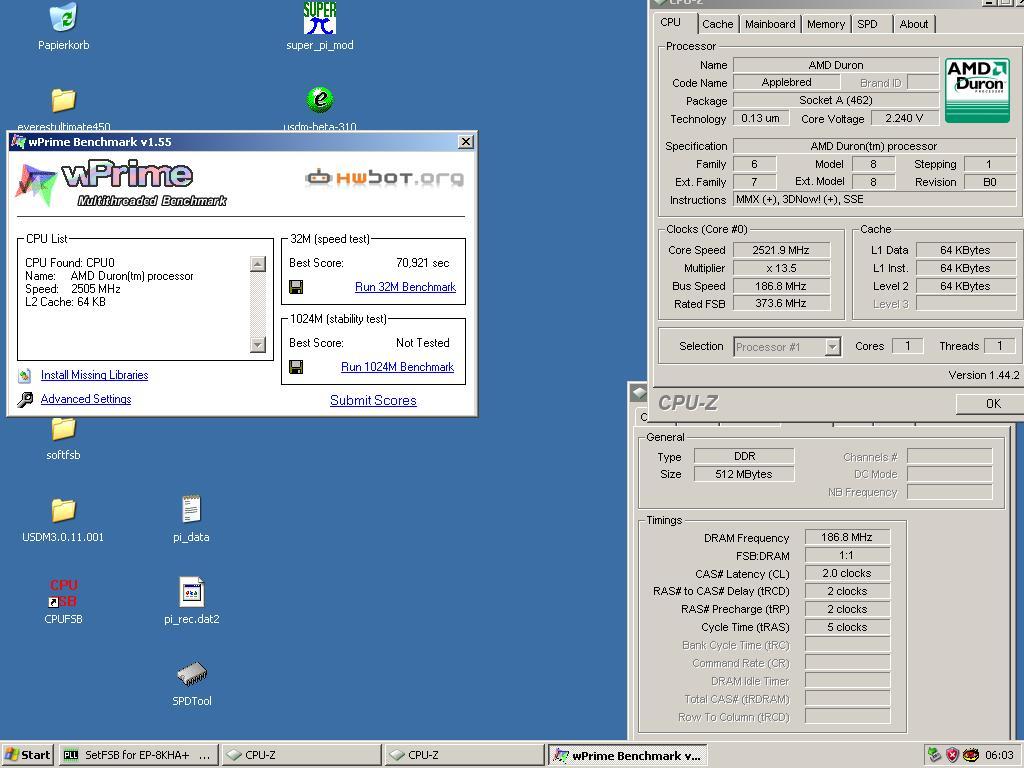This screenshot has width=1024, height=768.
Task: Switch to the Cache tab in CPU-Z
Action: (x=718, y=24)
